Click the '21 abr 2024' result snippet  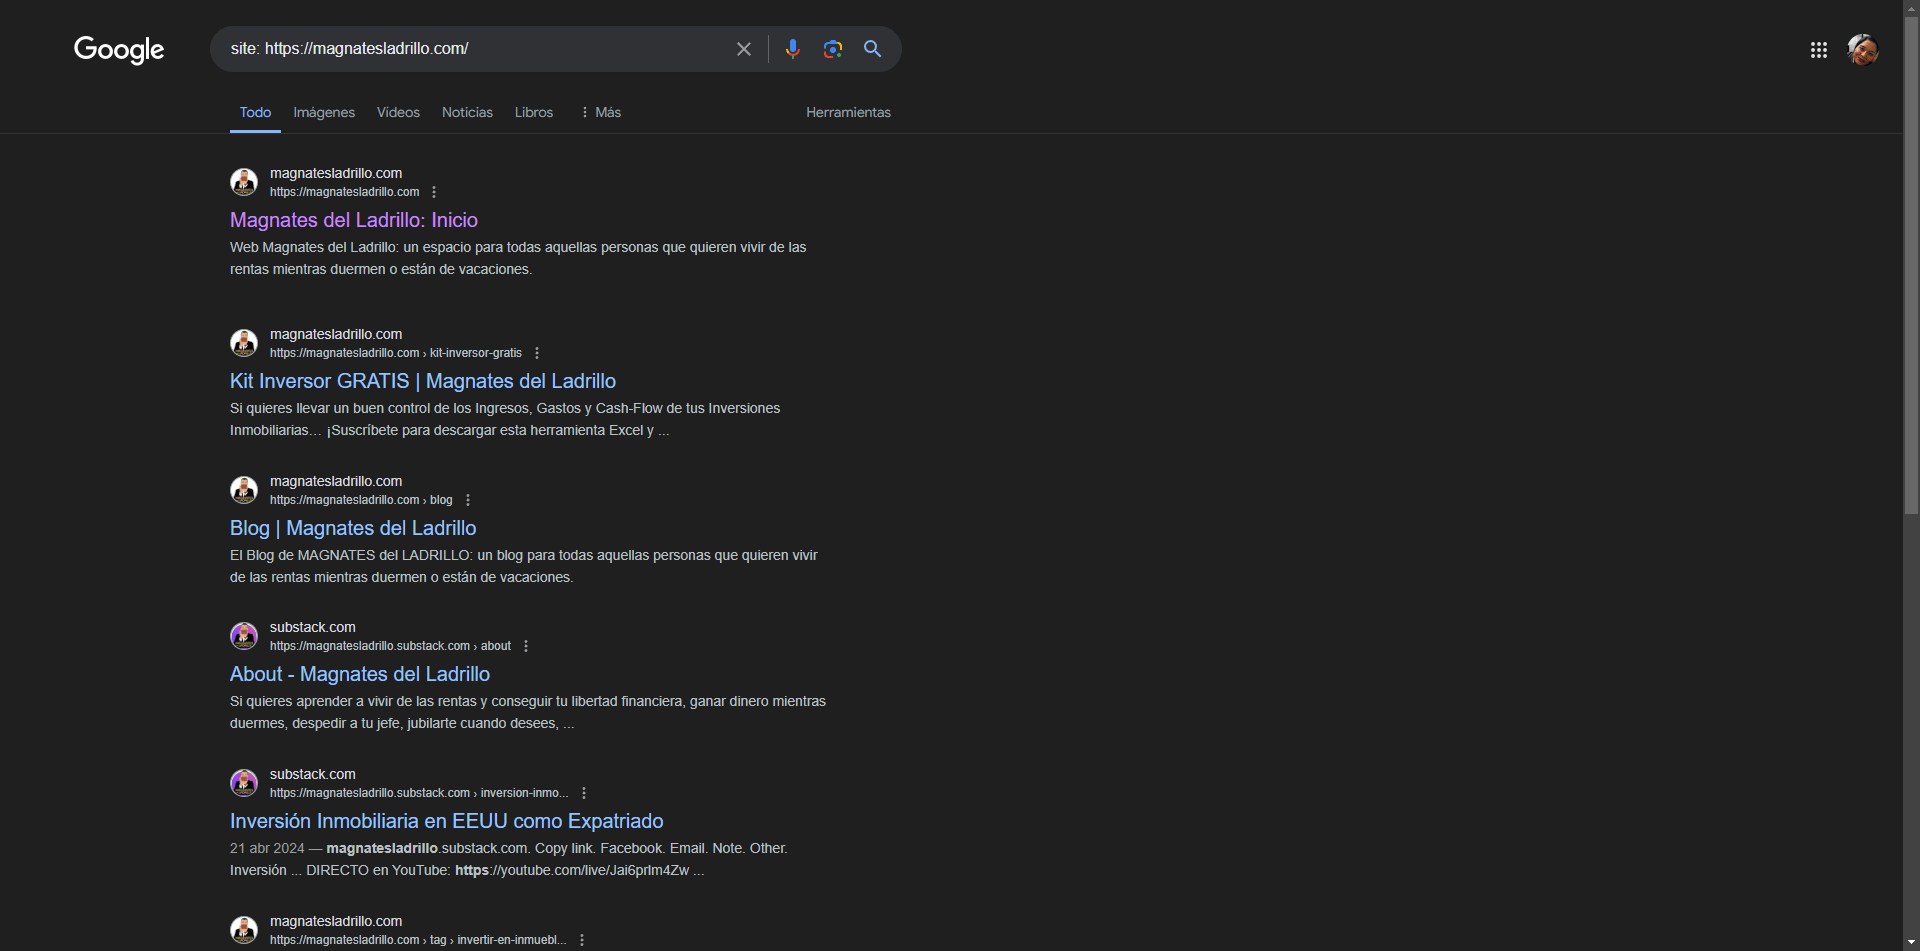click(509, 859)
